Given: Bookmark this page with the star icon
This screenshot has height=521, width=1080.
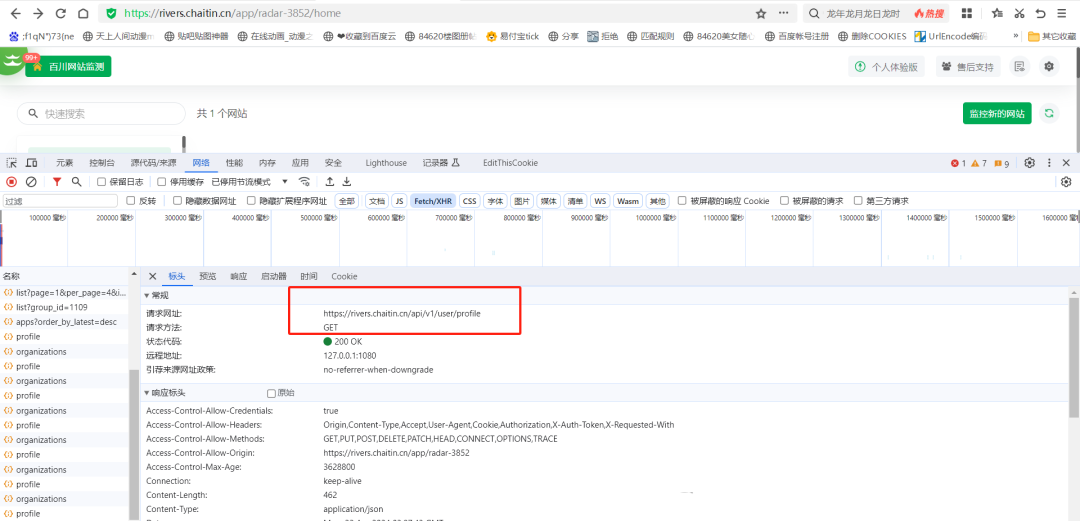Looking at the screenshot, I should coord(761,13).
